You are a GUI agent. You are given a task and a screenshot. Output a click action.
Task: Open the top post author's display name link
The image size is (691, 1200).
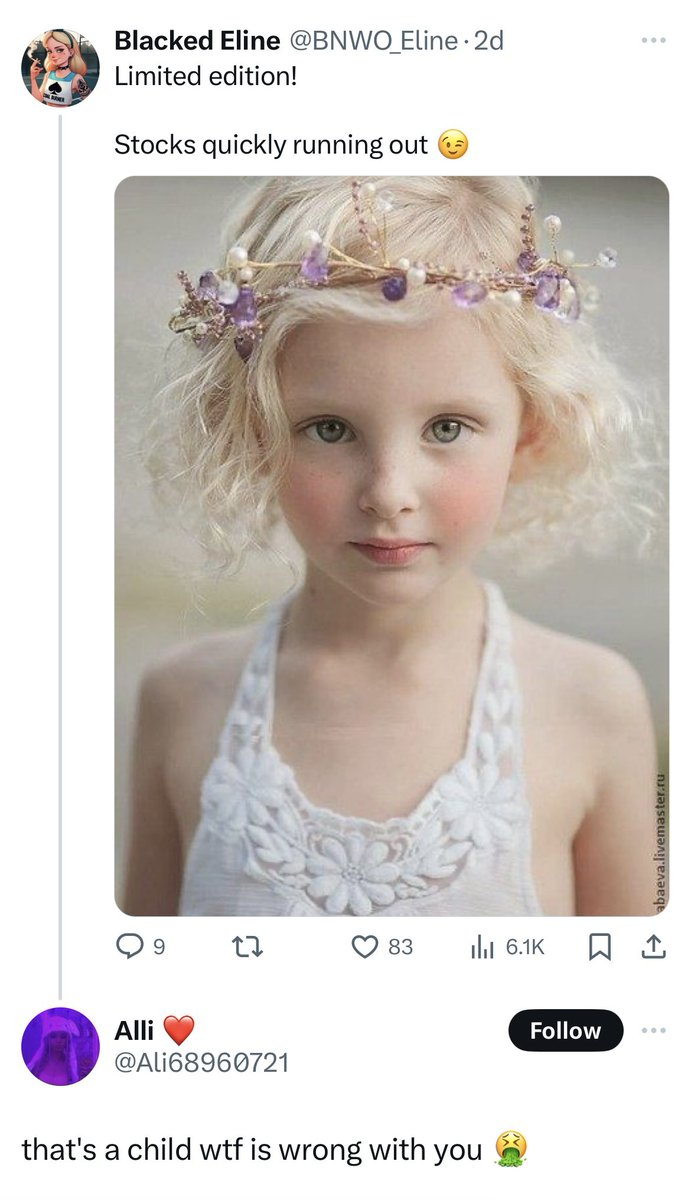tap(197, 41)
